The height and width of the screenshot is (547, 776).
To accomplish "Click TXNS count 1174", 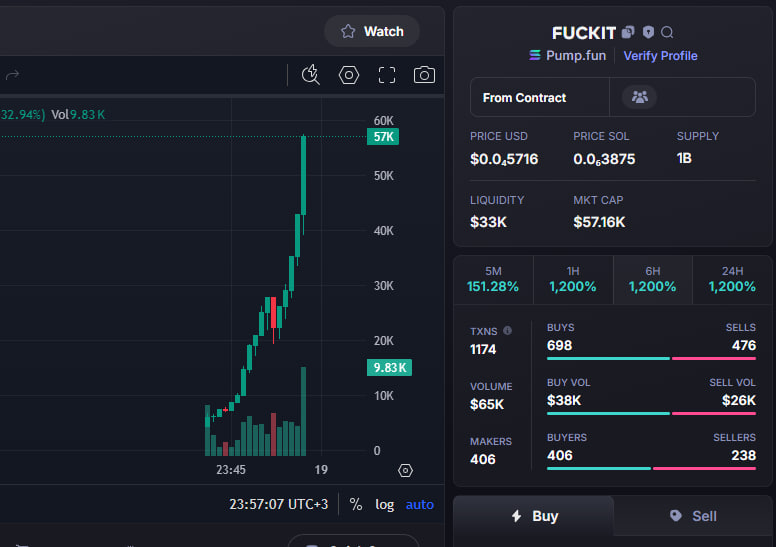I will point(483,349).
